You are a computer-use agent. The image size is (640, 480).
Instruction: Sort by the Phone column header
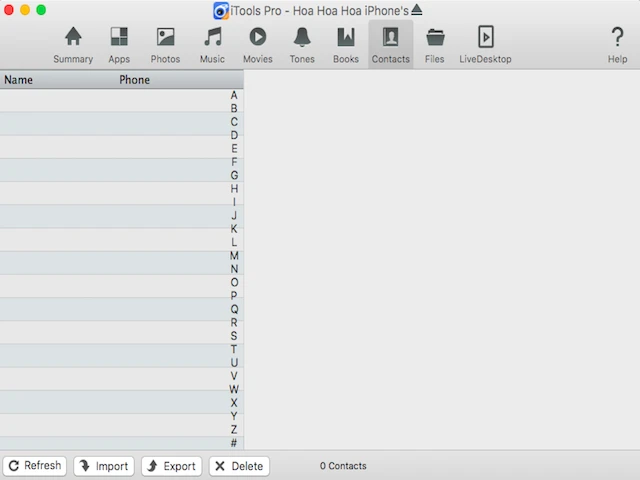point(134,80)
